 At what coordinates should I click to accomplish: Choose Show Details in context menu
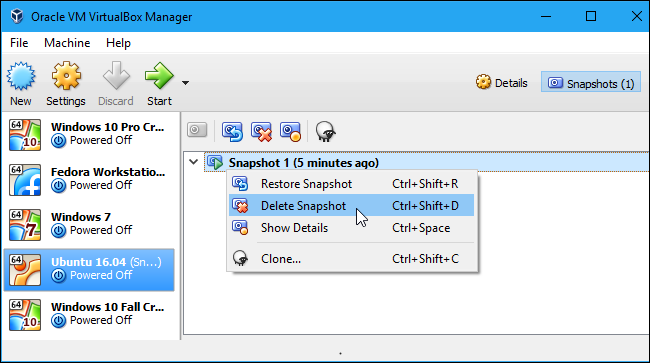(352, 227)
